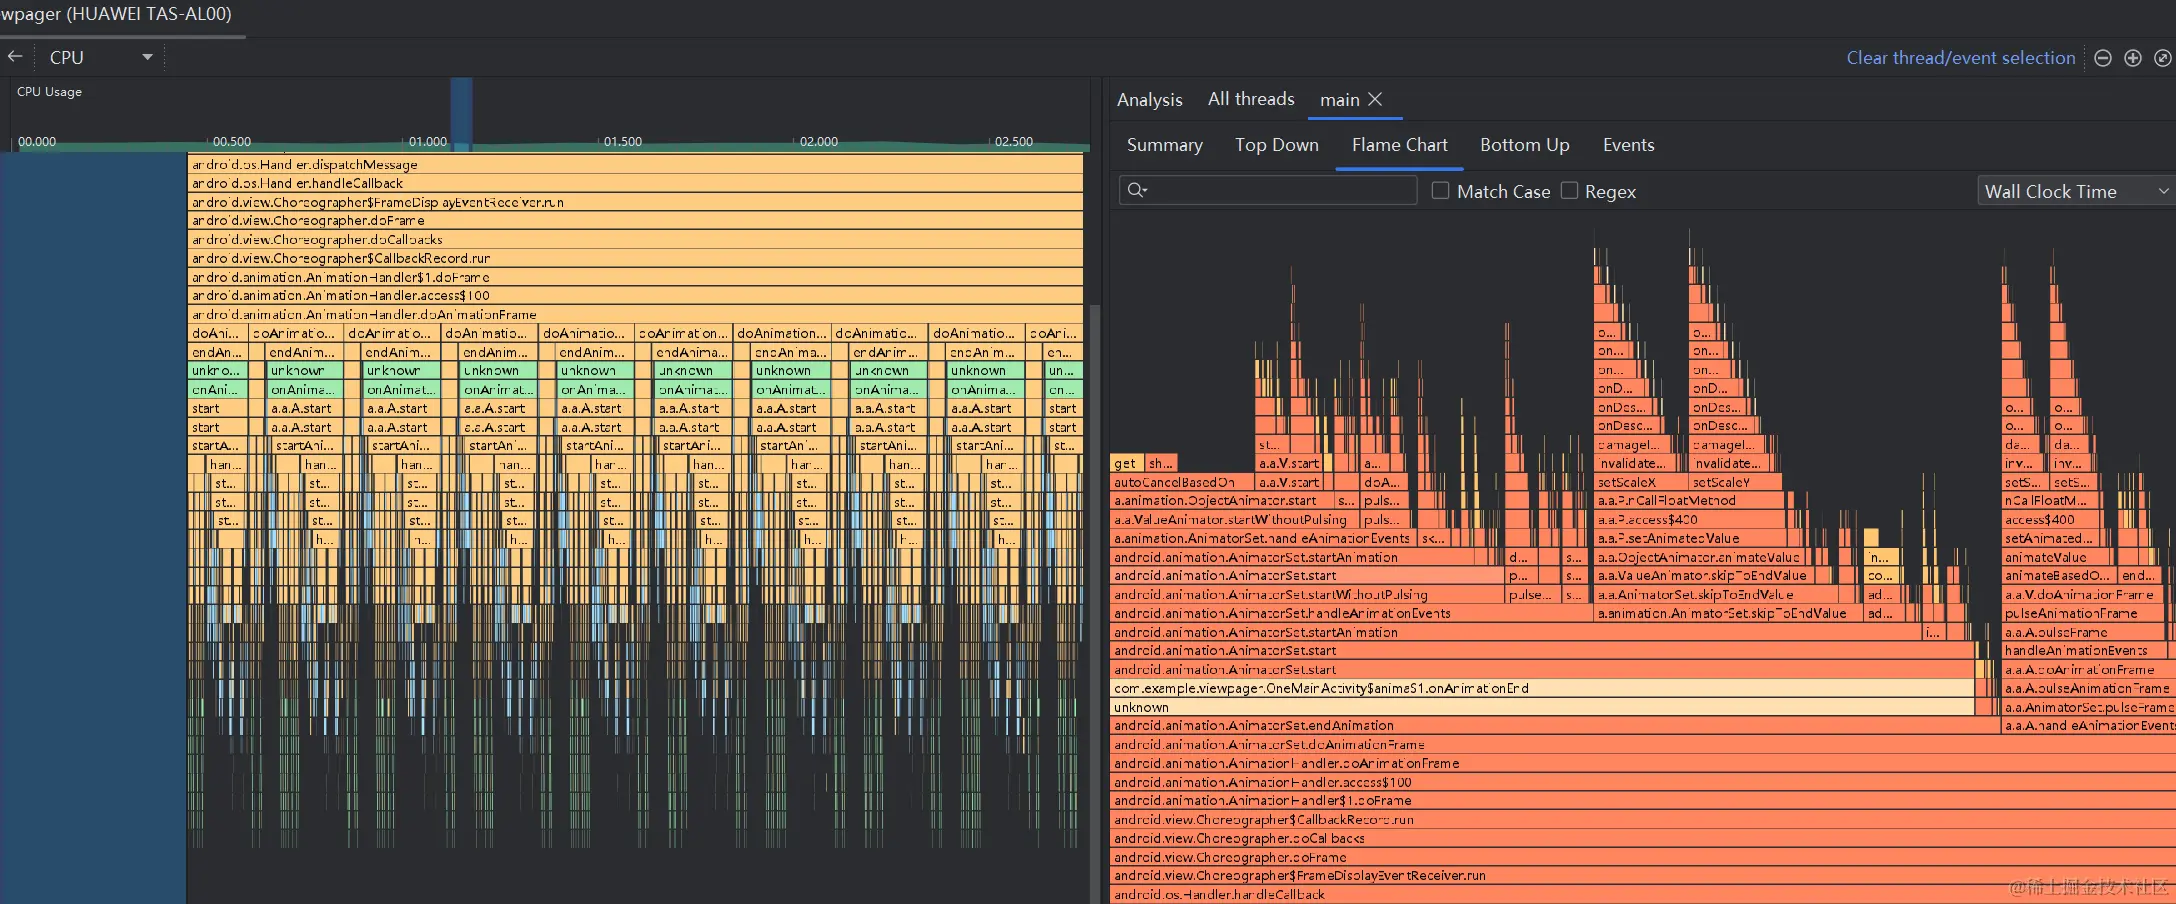Screen dimensions: 2176x904
Task: Select a.a.AnimatorSet.pulseFrame flame bar
Action: point(2089,707)
